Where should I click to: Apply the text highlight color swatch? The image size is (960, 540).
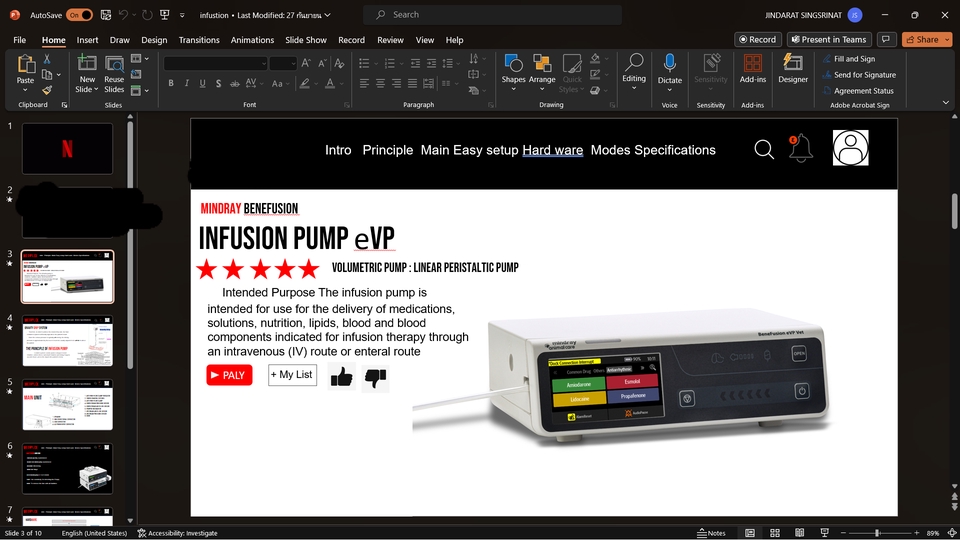[304, 83]
